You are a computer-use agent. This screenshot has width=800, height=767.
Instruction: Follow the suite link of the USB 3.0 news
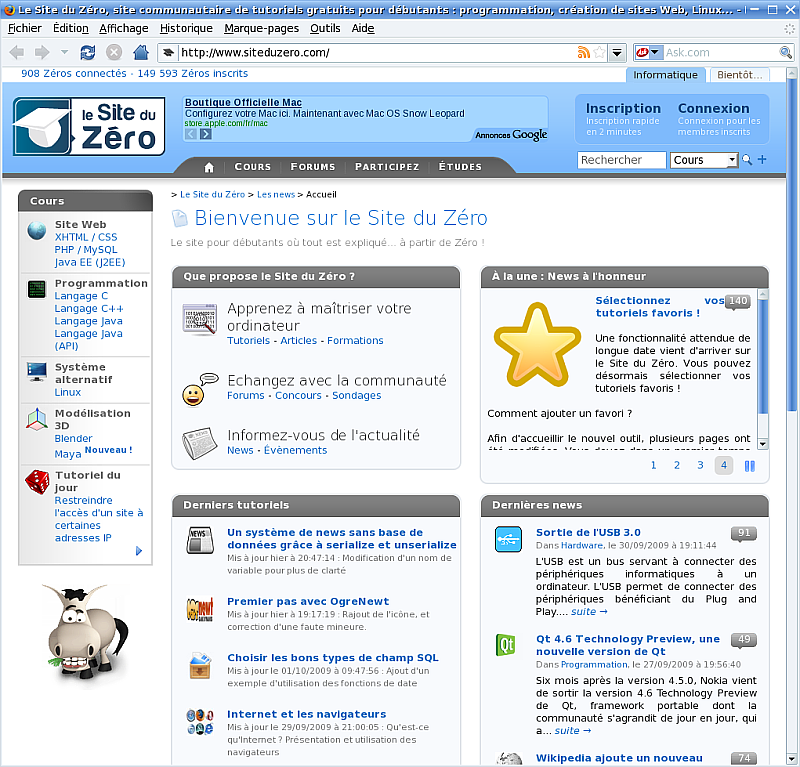click(582, 610)
